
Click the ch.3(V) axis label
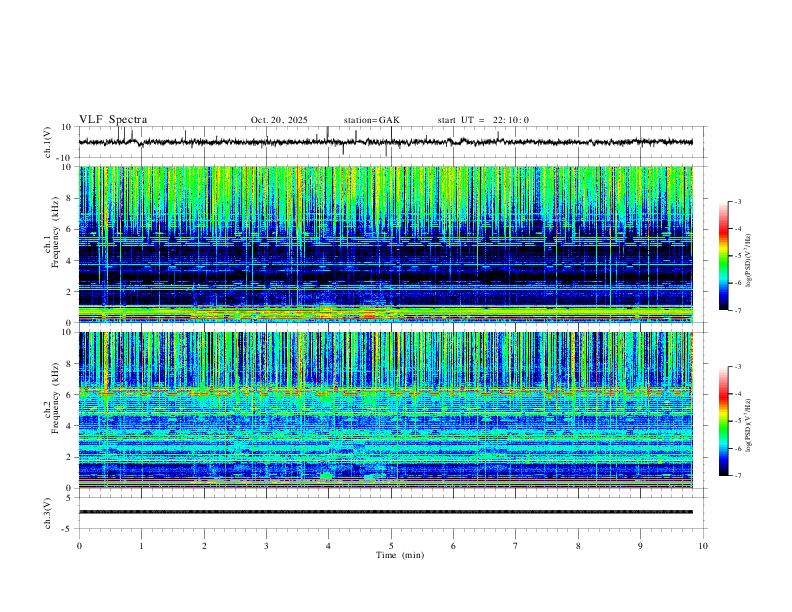pyautogui.click(x=48, y=513)
